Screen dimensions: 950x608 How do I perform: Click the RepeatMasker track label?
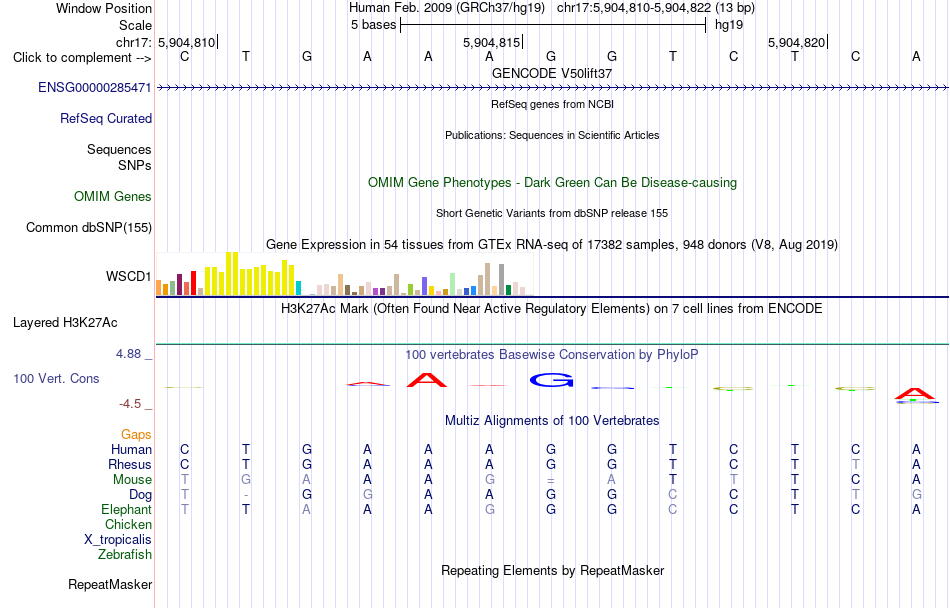coord(110,585)
